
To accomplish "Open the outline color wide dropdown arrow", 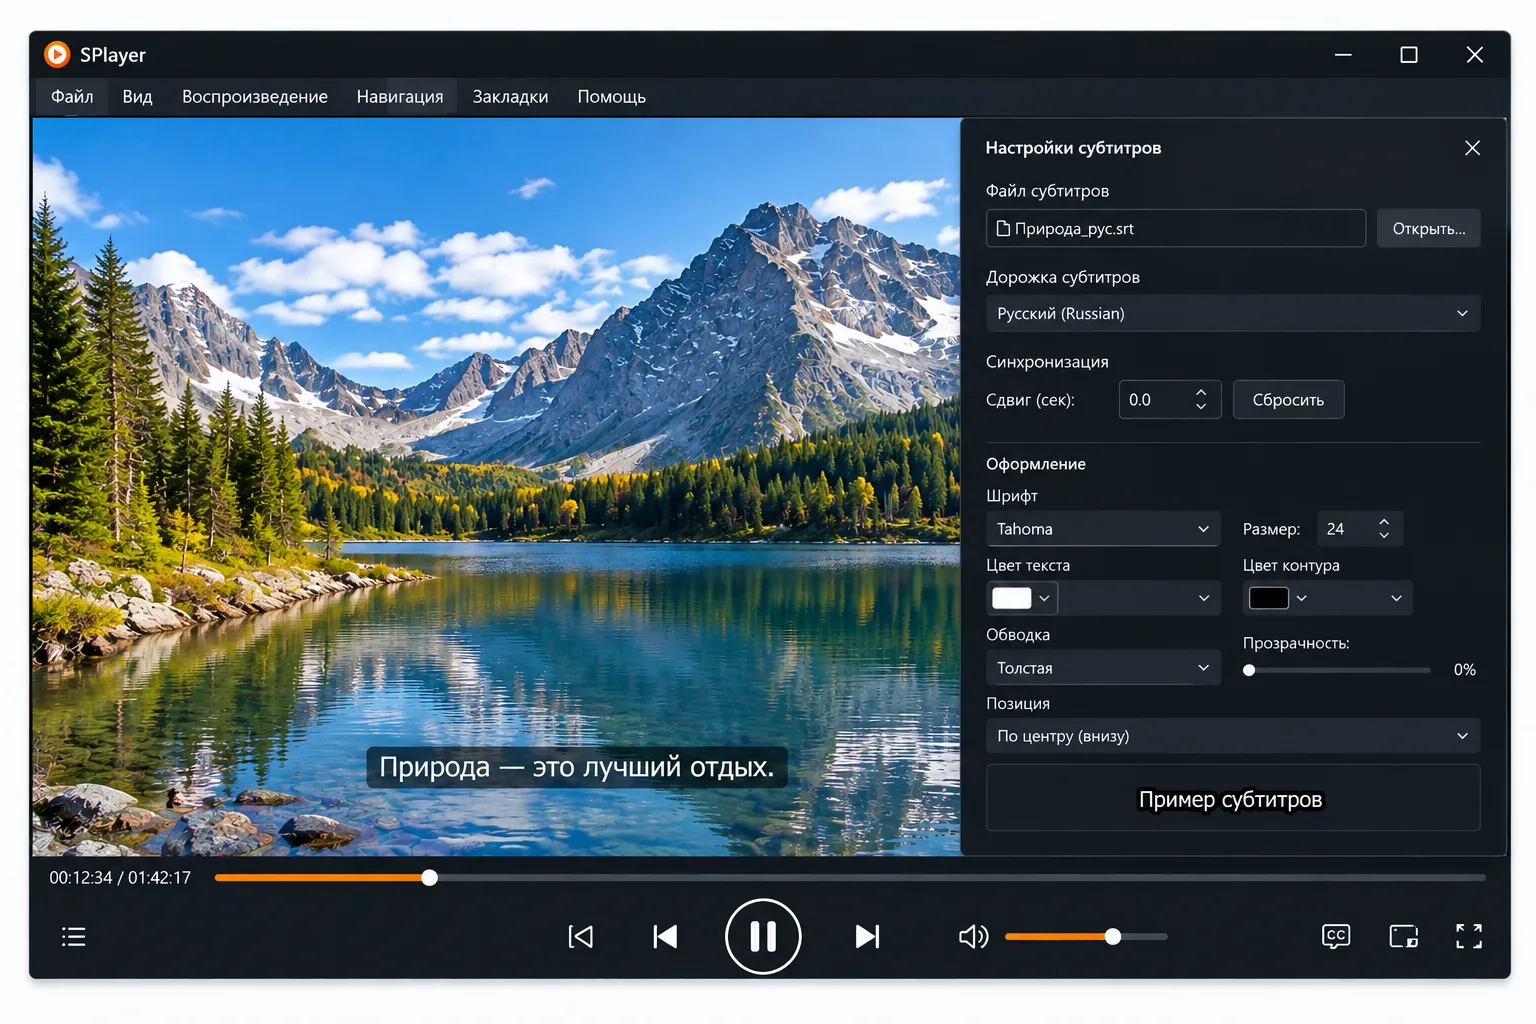I will tap(1396, 598).
